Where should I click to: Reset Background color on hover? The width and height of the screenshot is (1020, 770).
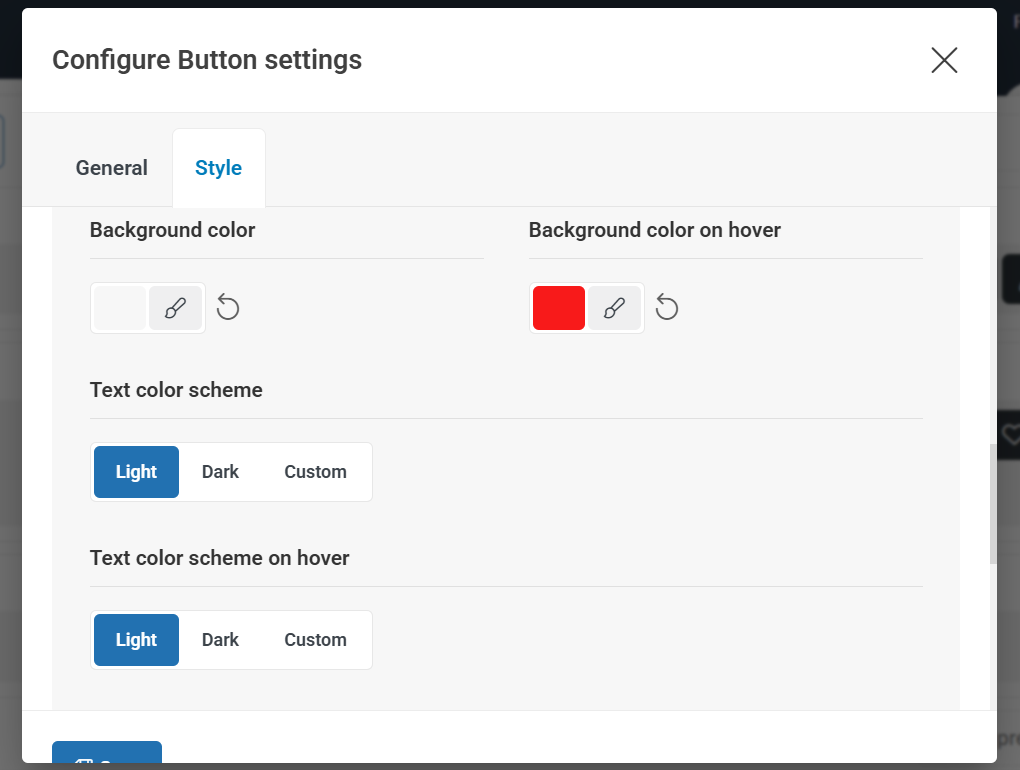[x=667, y=308]
